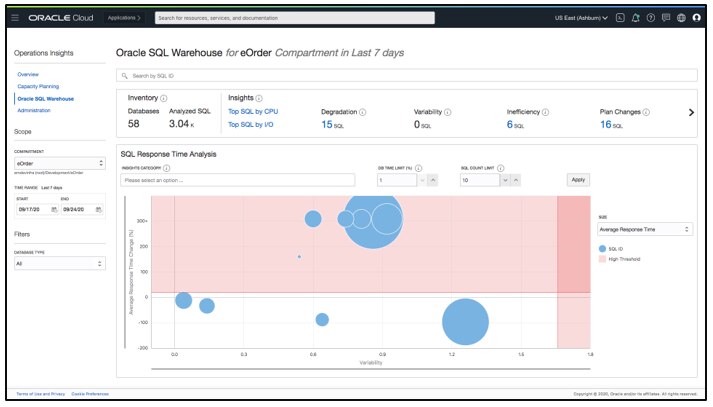The height and width of the screenshot is (407, 713).
Task: Go to Administration
Action: [x=34, y=111]
